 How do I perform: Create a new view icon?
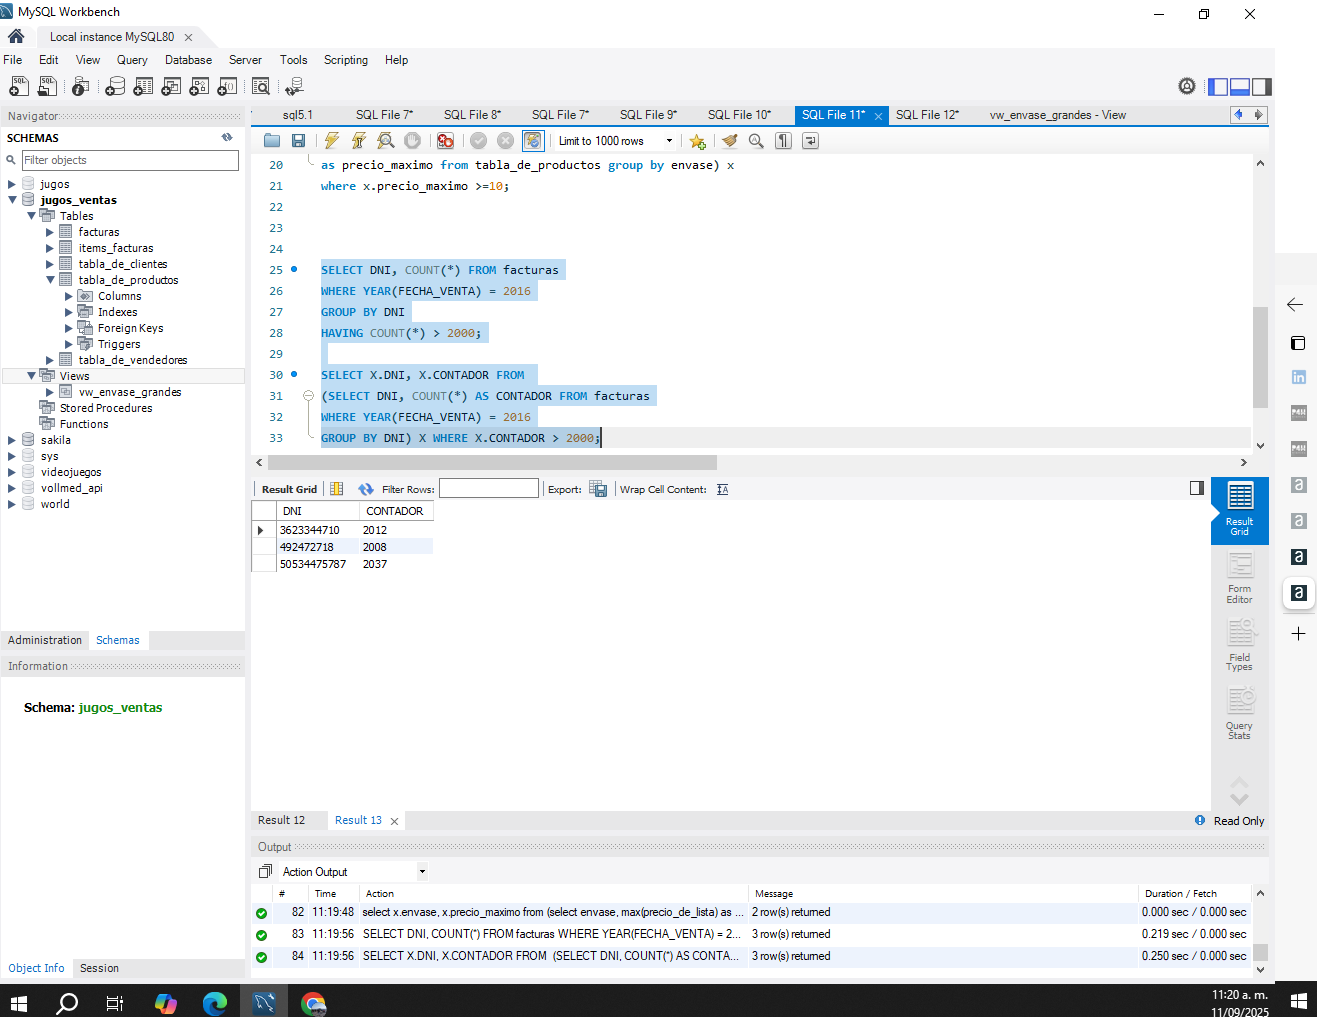(x=171, y=87)
